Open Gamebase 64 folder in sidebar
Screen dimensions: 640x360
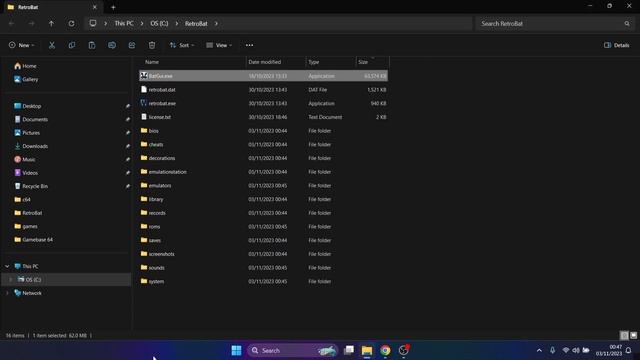pyautogui.click(x=33, y=240)
